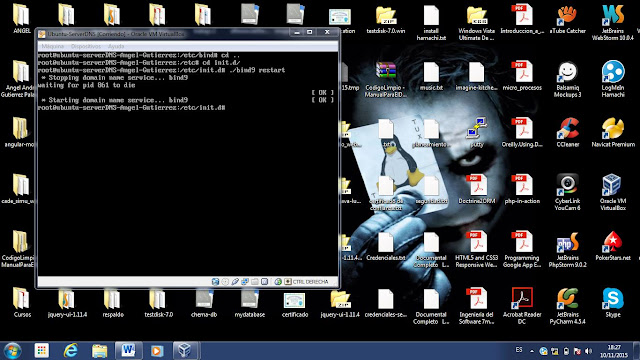
Task: Switch to Microsoft Word on the taskbar
Action: [x=128, y=351]
